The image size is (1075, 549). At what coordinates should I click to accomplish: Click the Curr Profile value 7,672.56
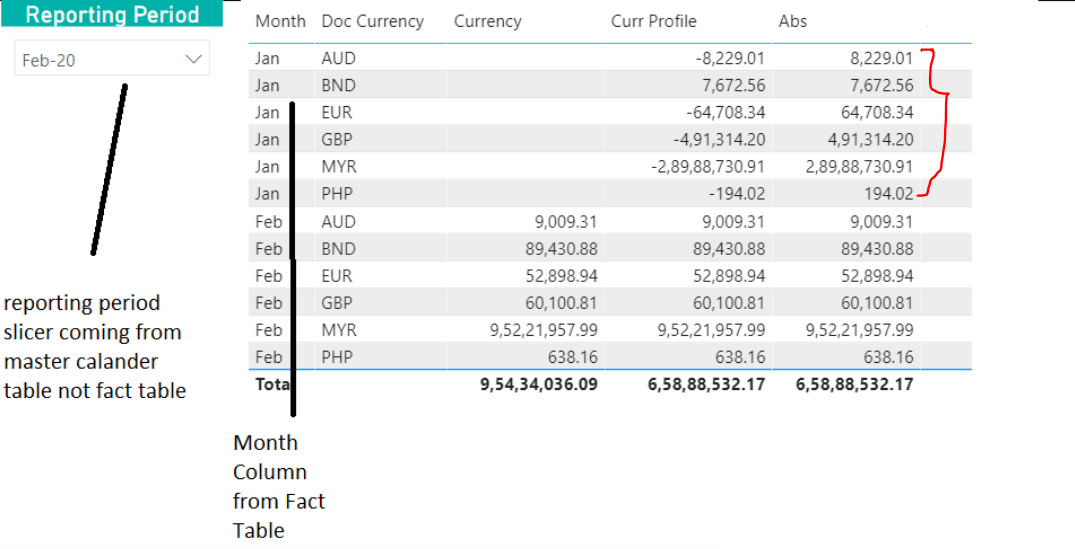click(x=733, y=86)
